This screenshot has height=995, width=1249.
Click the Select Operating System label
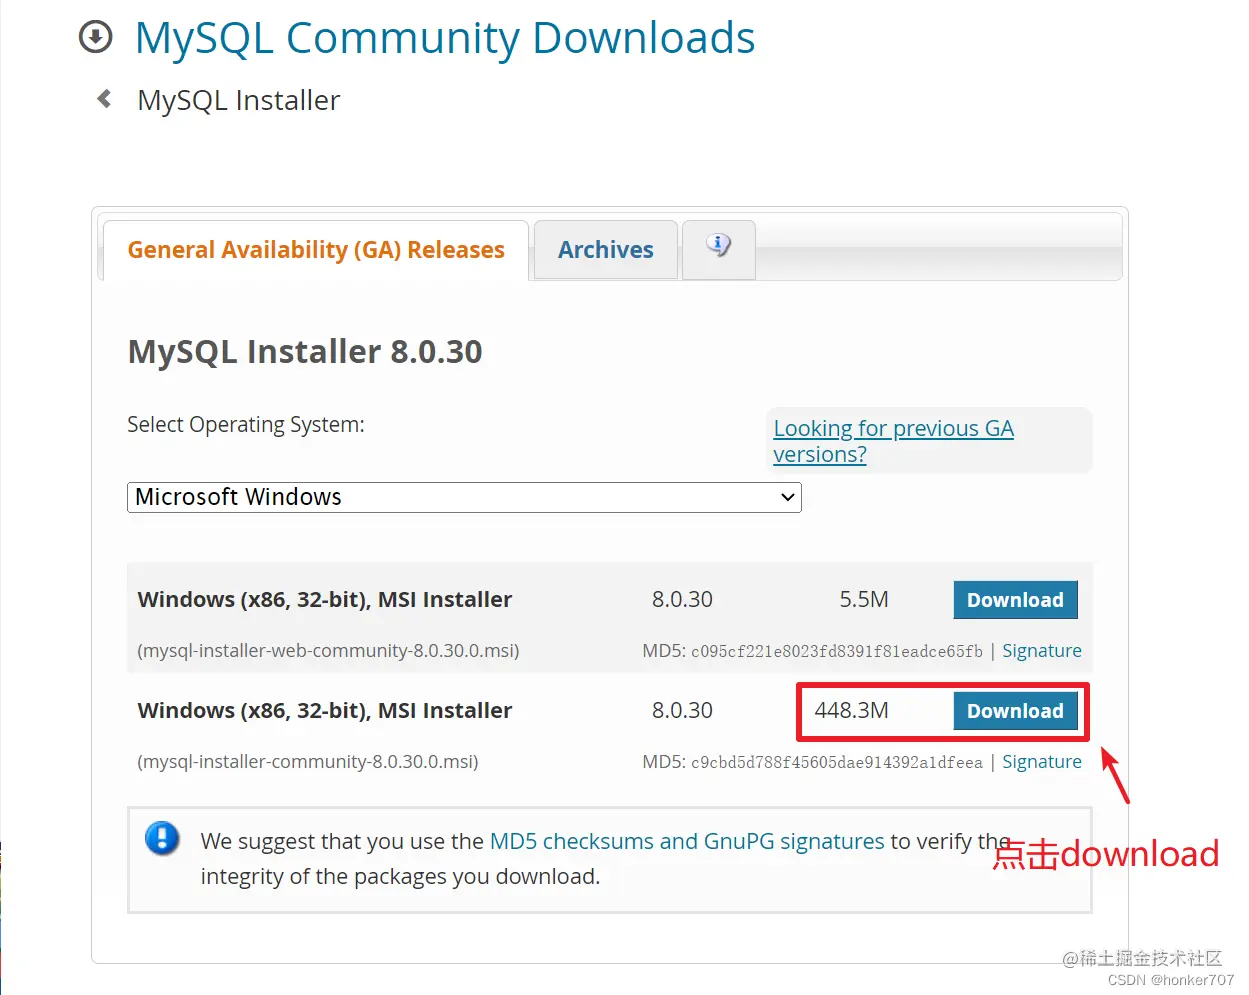(246, 425)
